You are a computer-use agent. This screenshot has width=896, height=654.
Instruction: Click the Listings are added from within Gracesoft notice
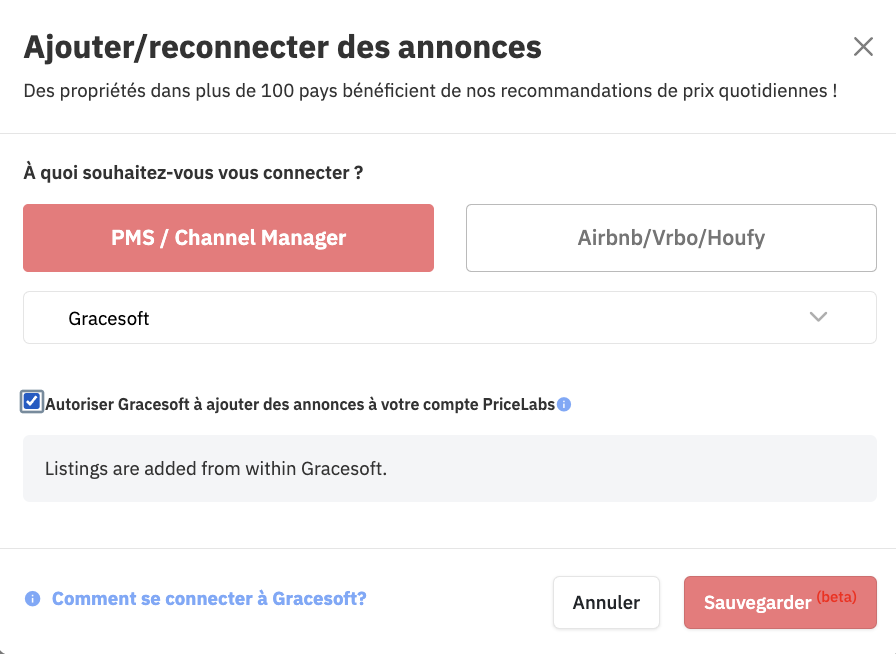click(x=450, y=468)
